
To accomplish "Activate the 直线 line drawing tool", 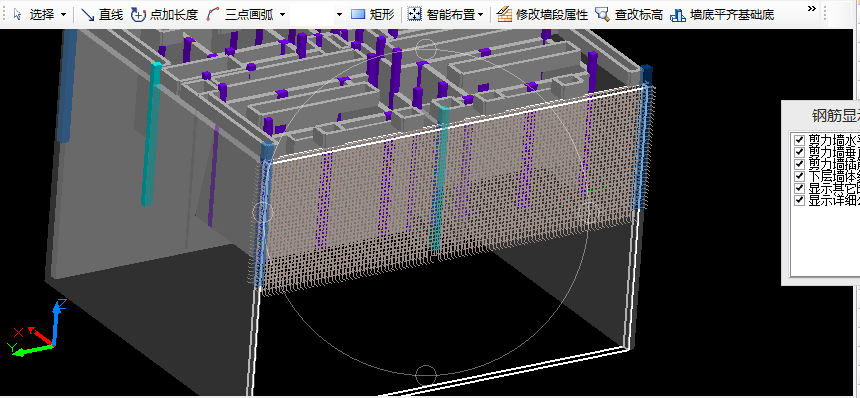I will (x=102, y=15).
